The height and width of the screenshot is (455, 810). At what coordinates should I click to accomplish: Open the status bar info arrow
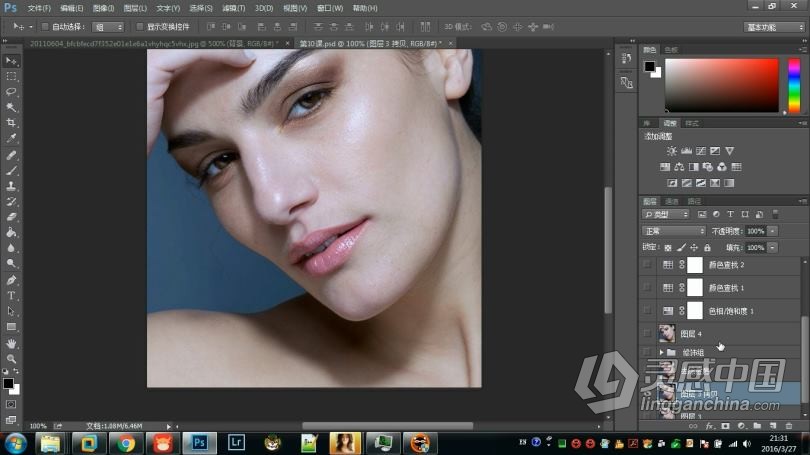coord(168,426)
